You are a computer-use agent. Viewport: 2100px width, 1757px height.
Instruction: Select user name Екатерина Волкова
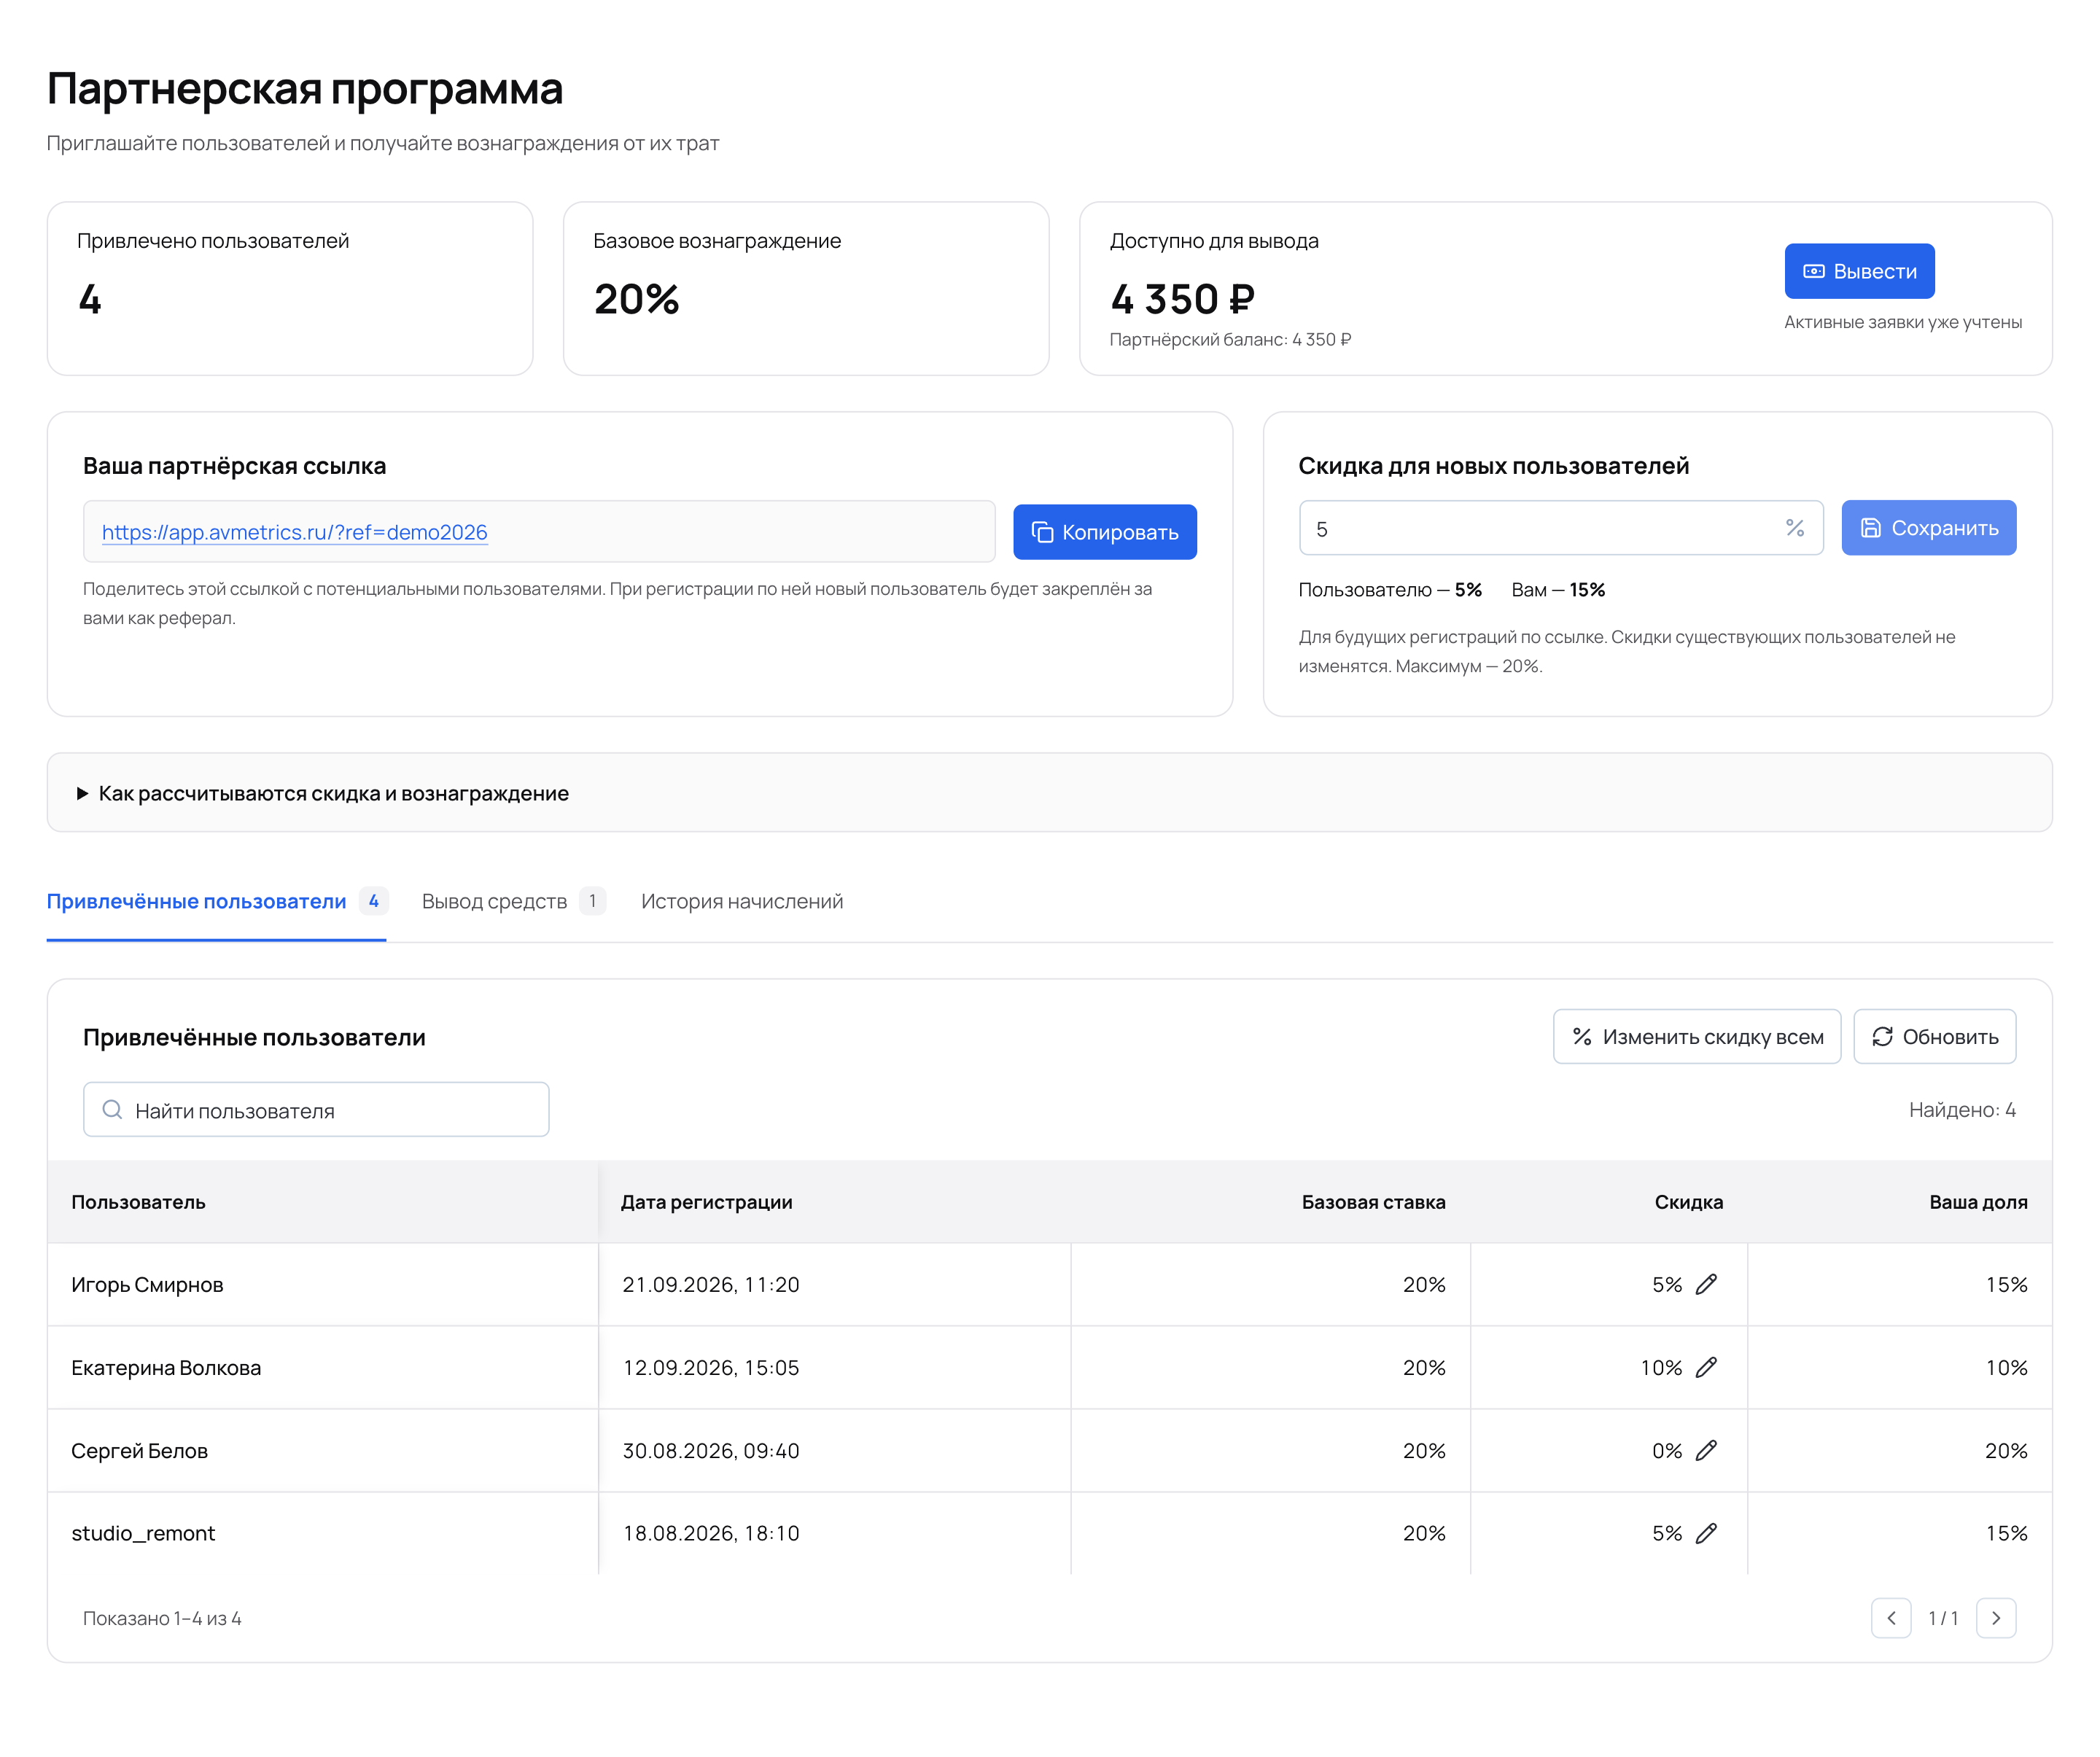166,1368
